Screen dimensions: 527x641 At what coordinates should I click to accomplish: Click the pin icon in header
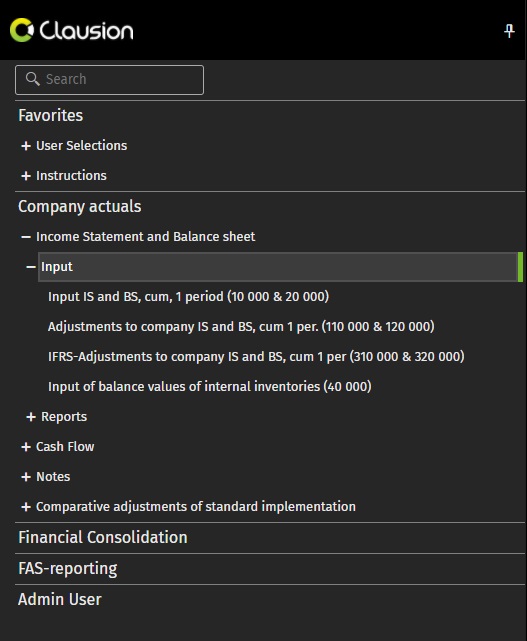click(509, 31)
